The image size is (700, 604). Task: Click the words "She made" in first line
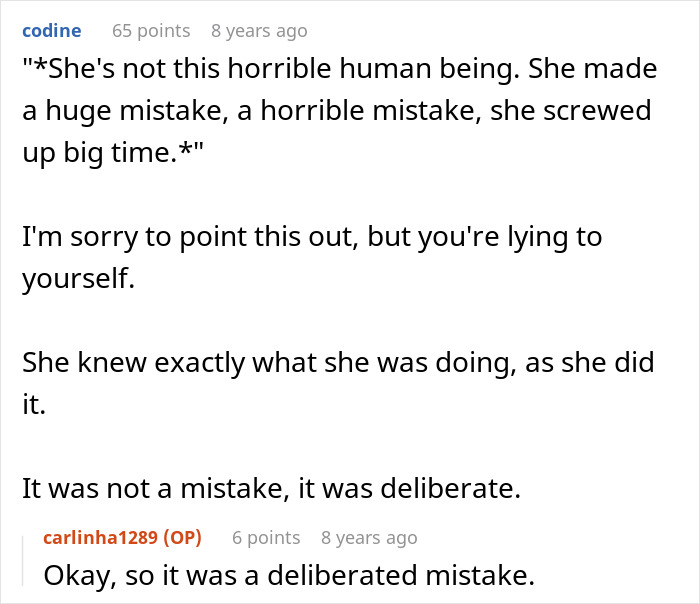(592, 69)
